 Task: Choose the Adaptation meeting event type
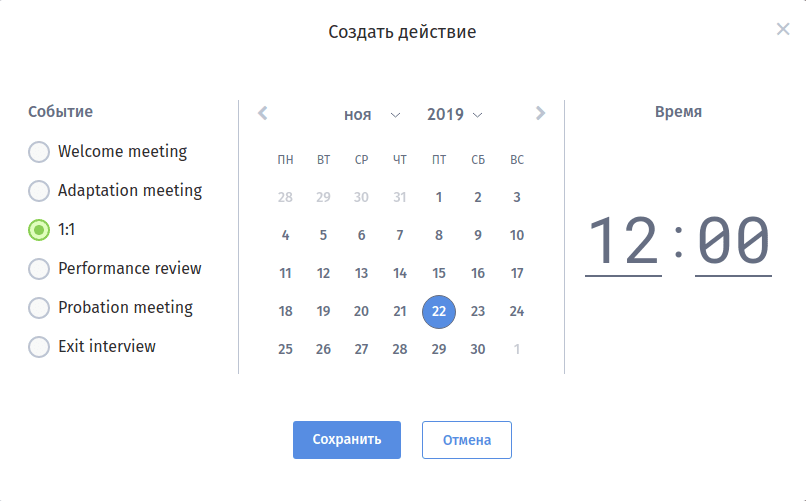pyautogui.click(x=39, y=191)
